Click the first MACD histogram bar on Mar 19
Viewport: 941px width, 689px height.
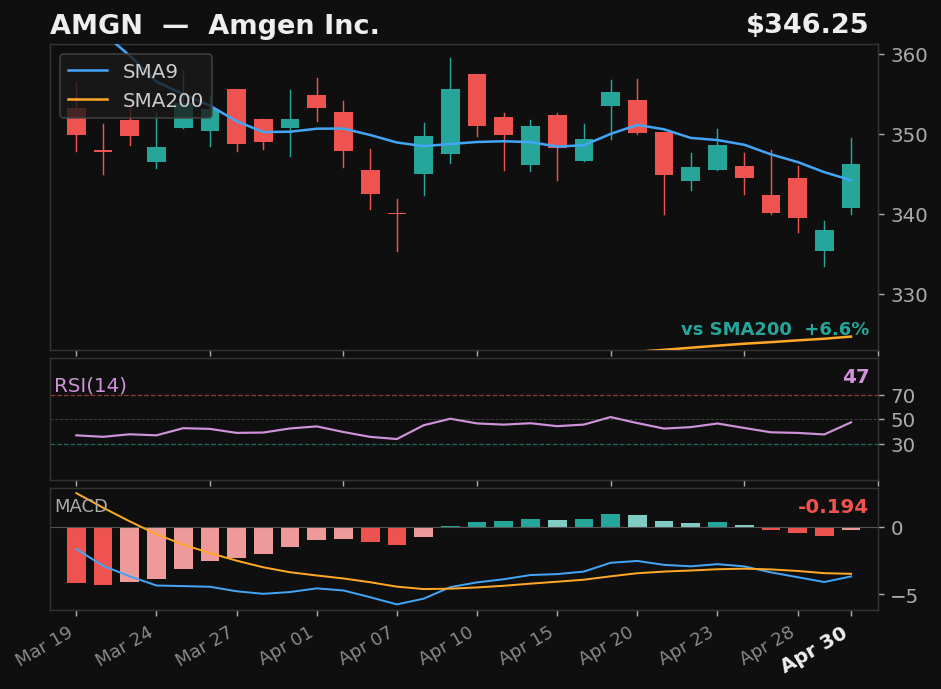[x=76, y=555]
